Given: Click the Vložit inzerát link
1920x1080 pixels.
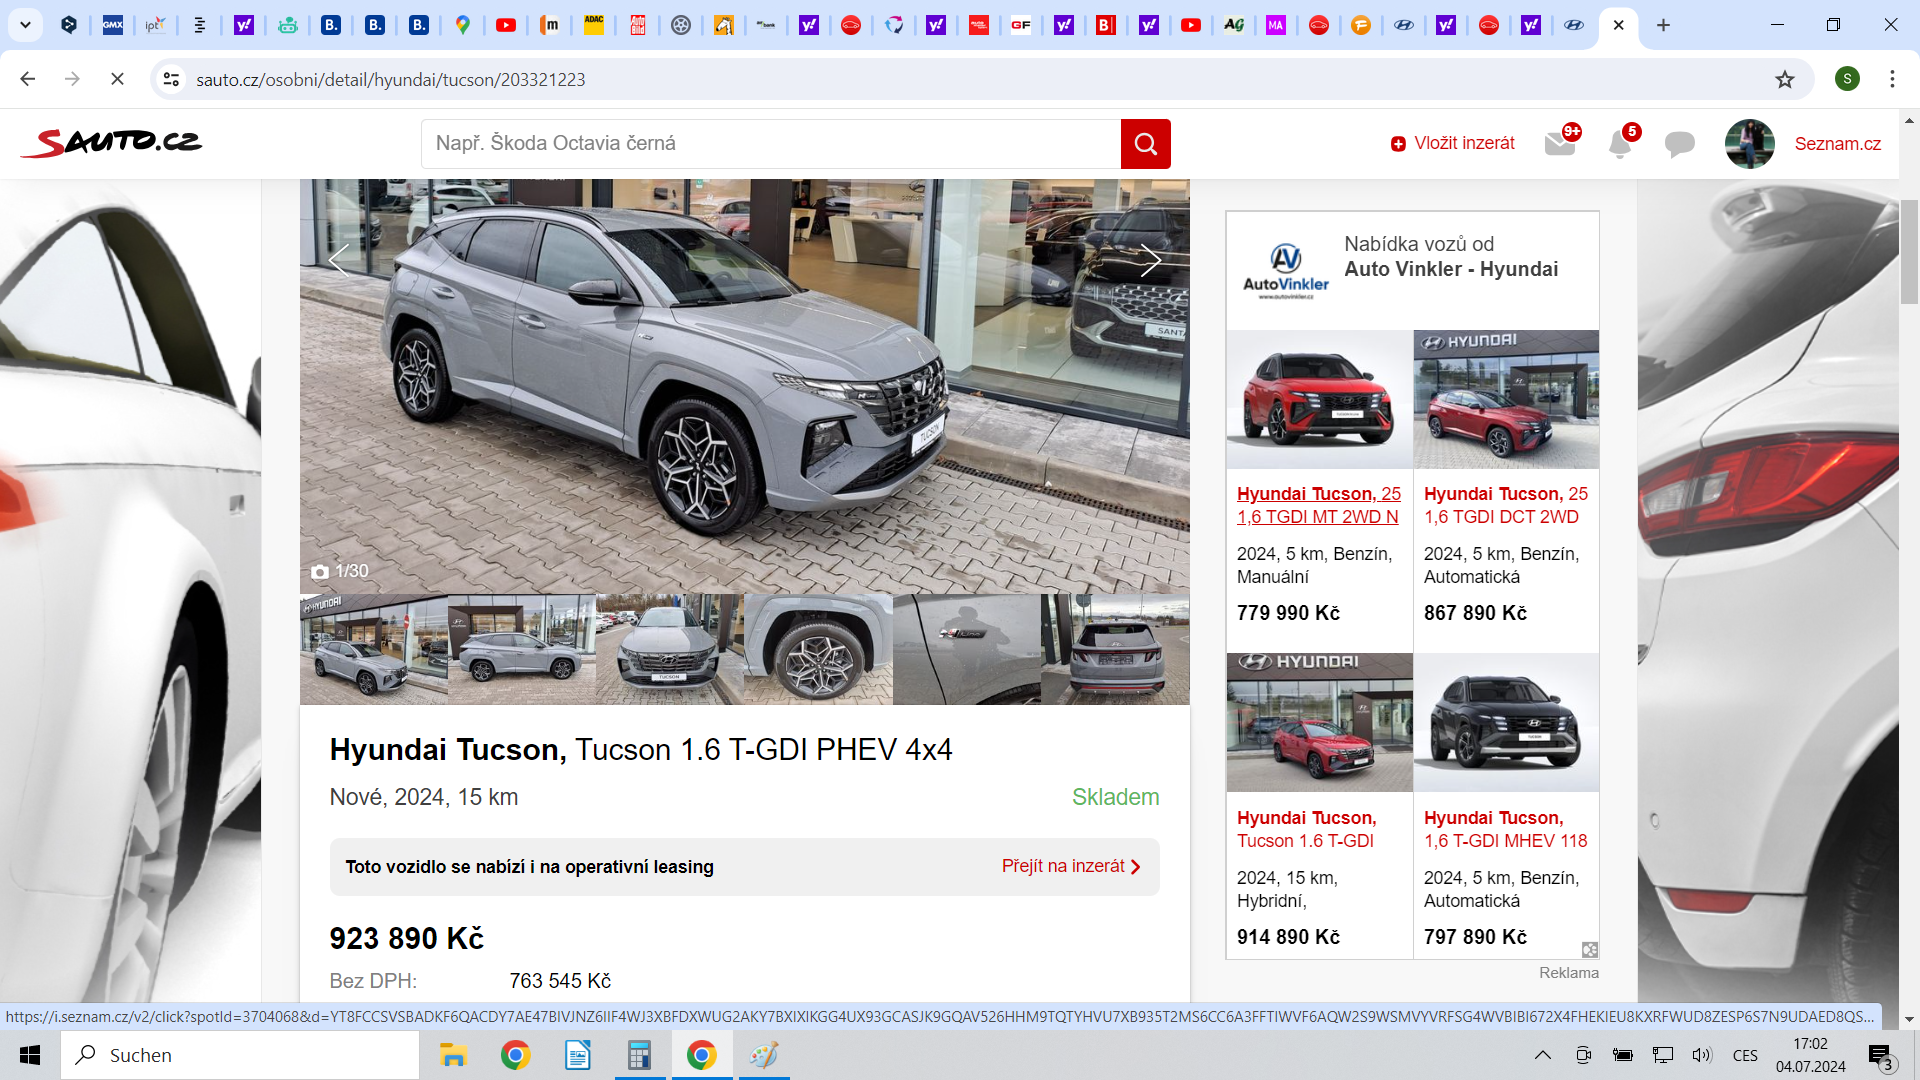Looking at the screenshot, I should pyautogui.click(x=1452, y=144).
